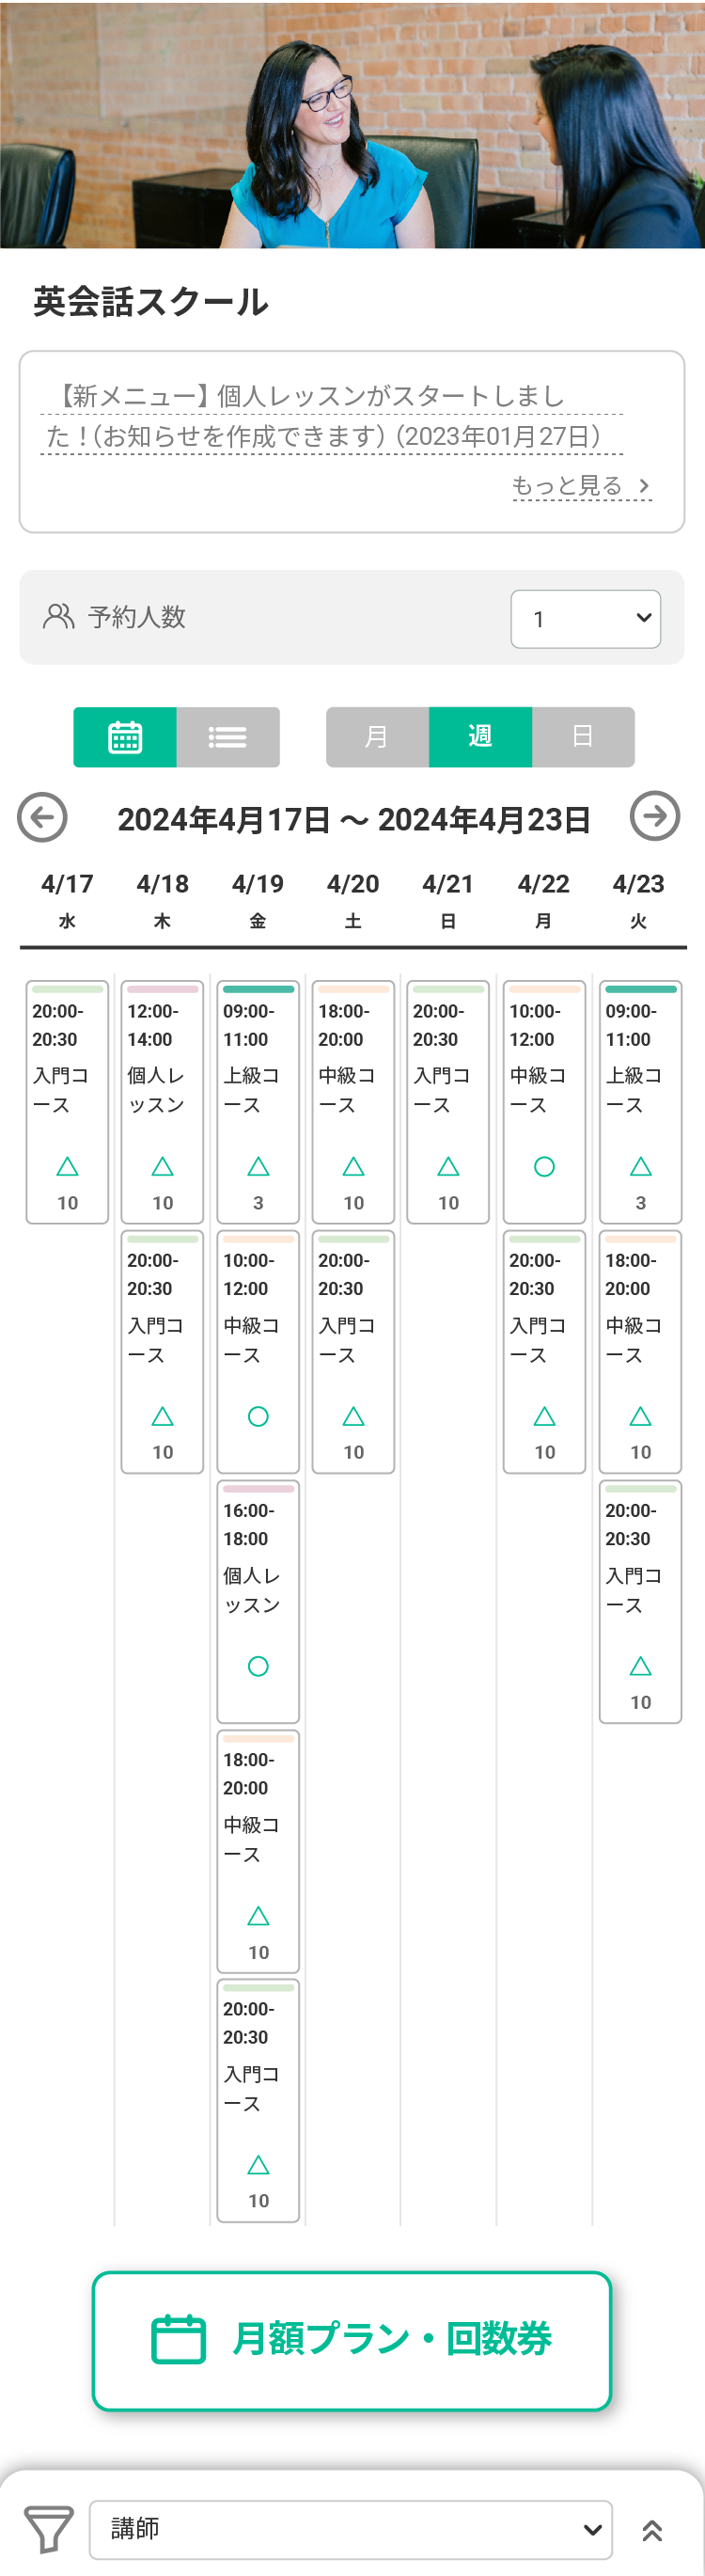Open the 予約人数 number dropdown
Screen dimensions: 705x2576
coord(585,619)
